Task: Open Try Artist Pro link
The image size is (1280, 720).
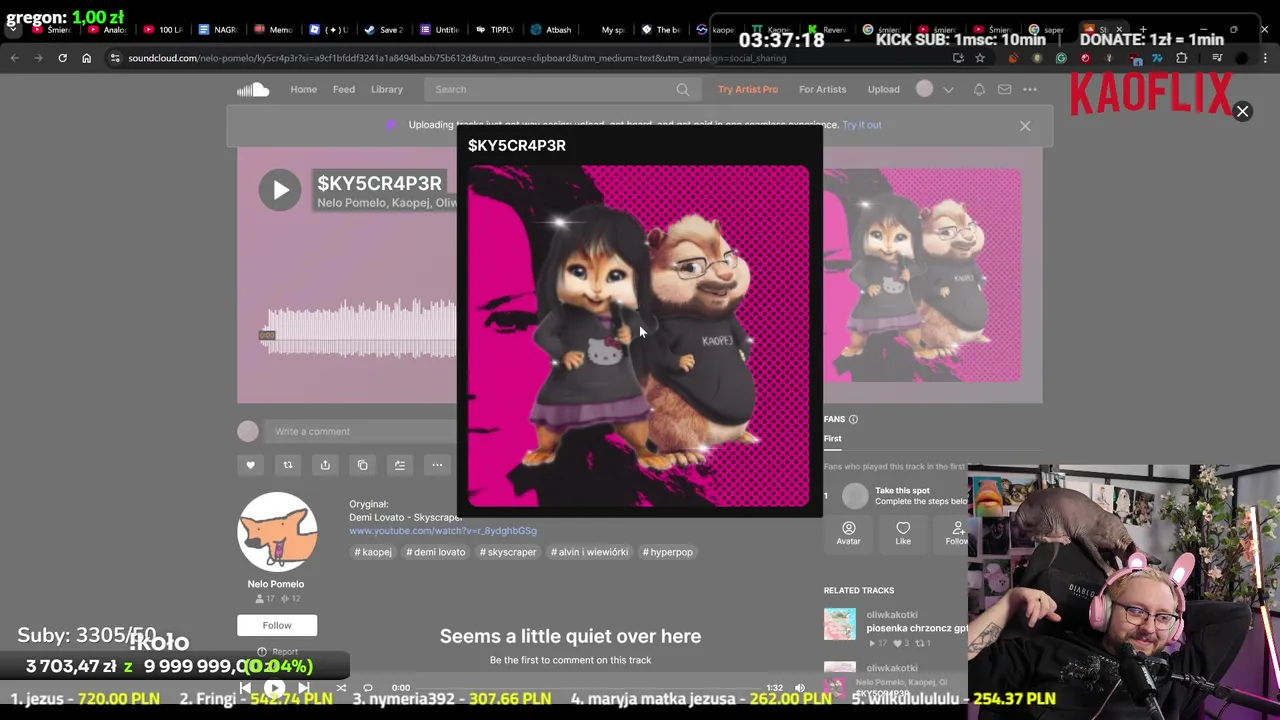Action: [x=747, y=89]
